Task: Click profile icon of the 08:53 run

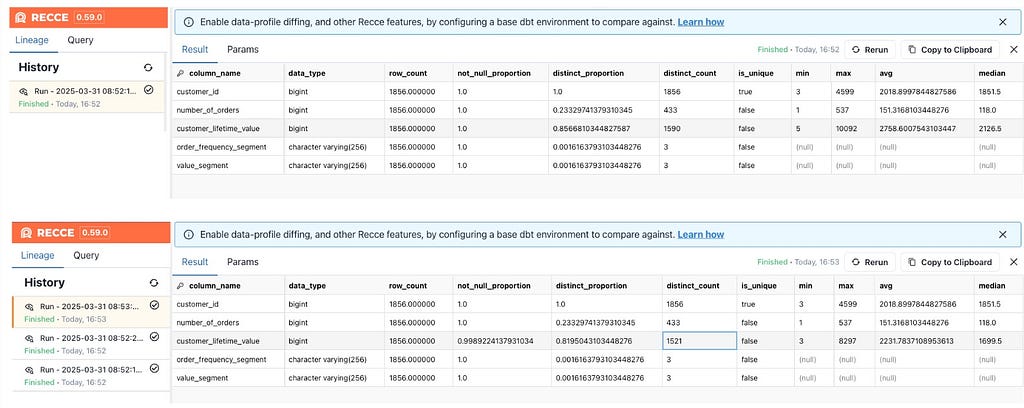Action: click(29, 306)
